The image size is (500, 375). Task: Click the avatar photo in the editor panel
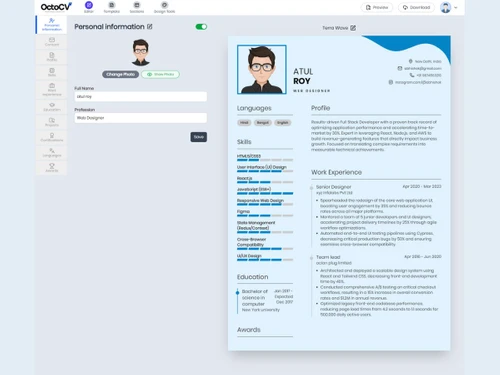click(x=140, y=52)
